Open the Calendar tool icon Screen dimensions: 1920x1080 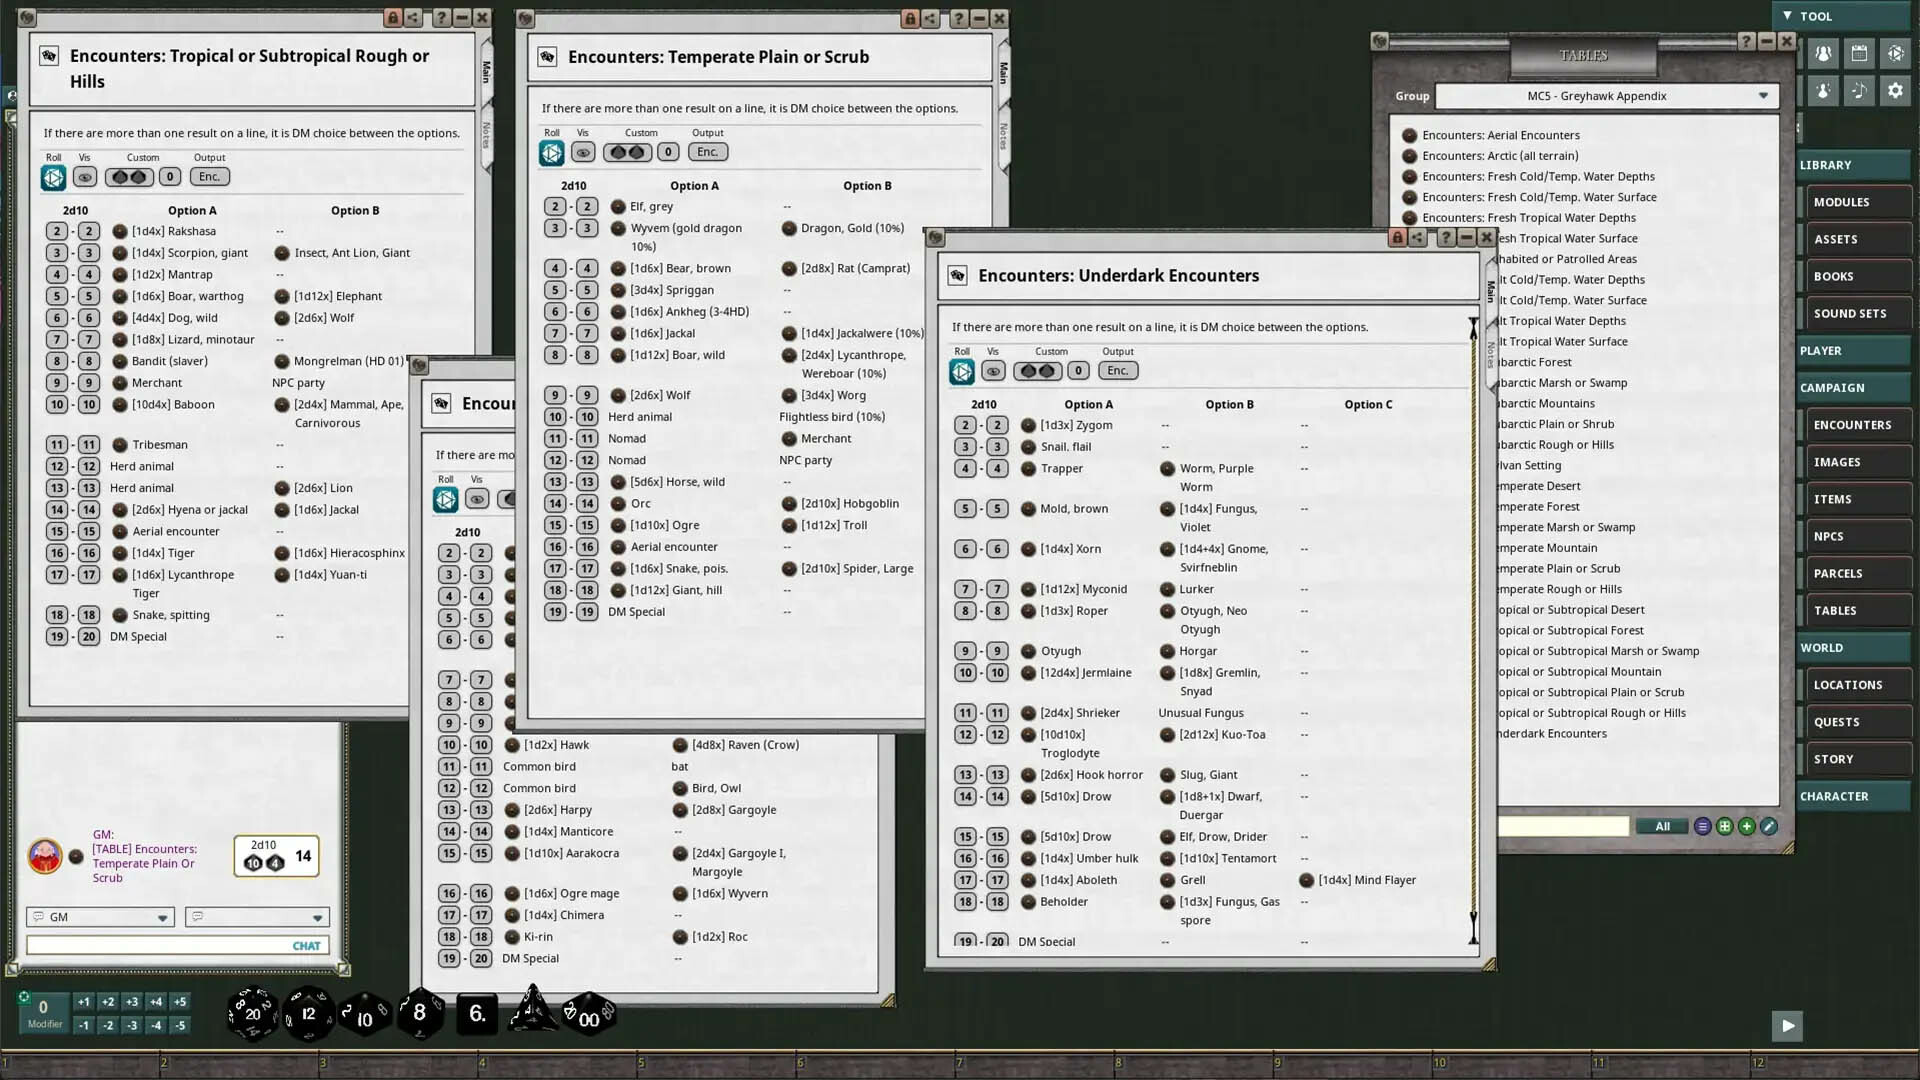1860,53
